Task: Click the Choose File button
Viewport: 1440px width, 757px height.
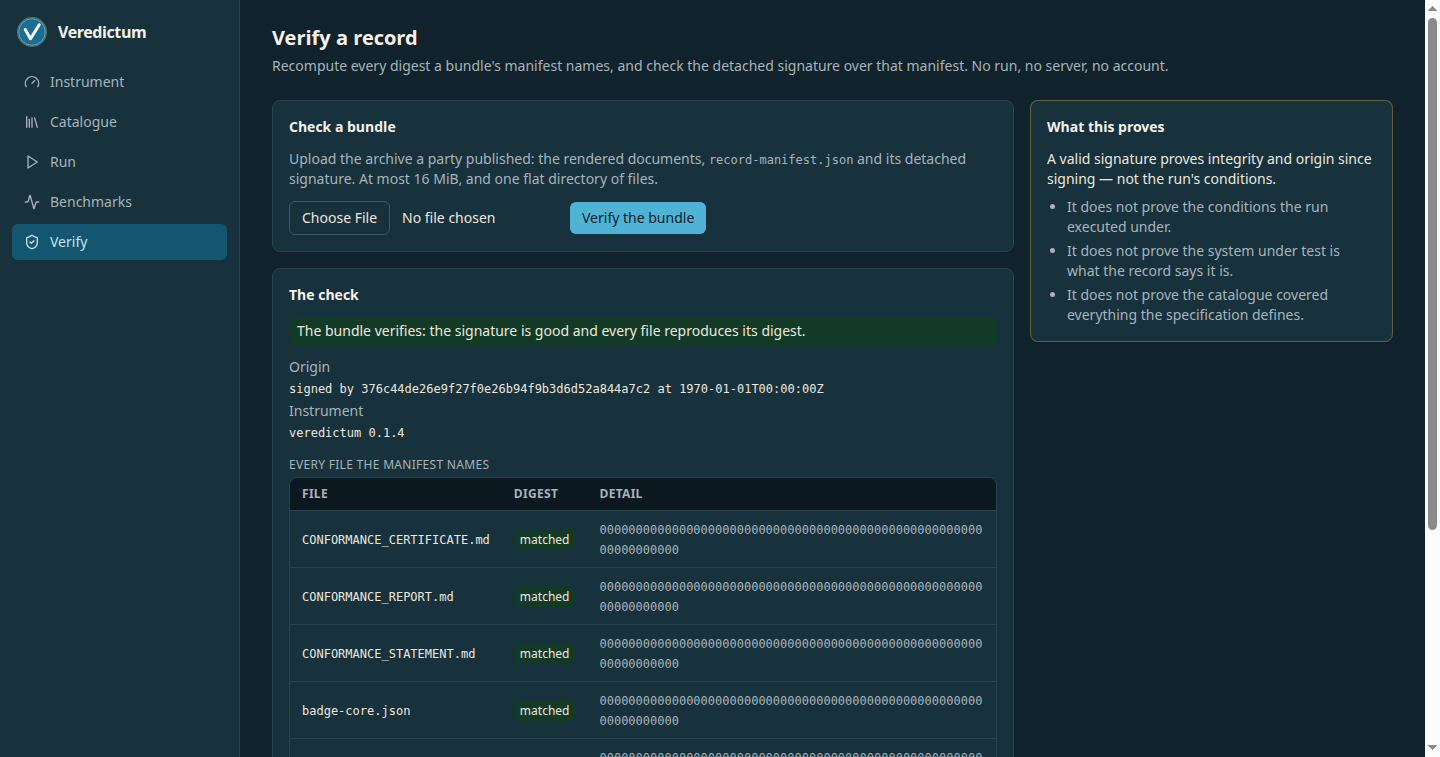Action: tap(339, 218)
